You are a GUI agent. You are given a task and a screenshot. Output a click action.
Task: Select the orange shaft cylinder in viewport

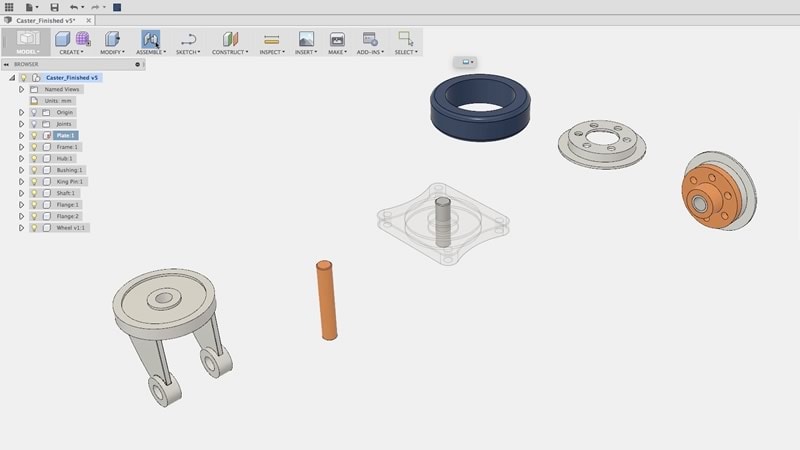(327, 301)
